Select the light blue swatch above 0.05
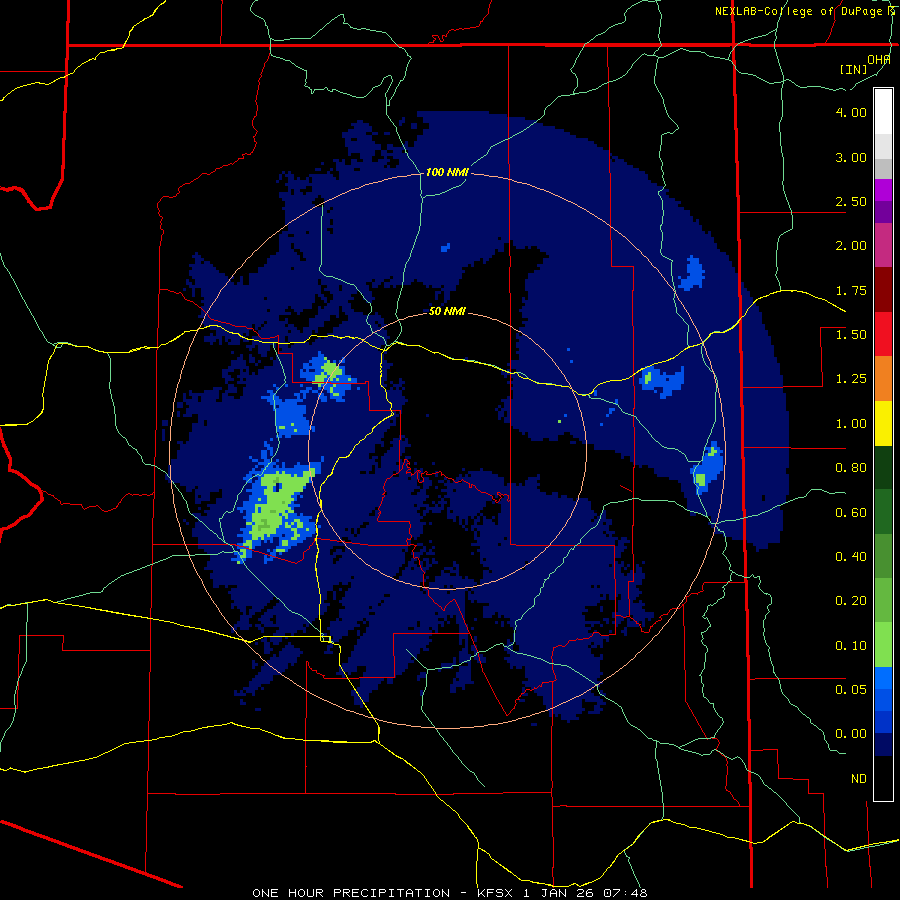The height and width of the screenshot is (900, 900). [883, 678]
